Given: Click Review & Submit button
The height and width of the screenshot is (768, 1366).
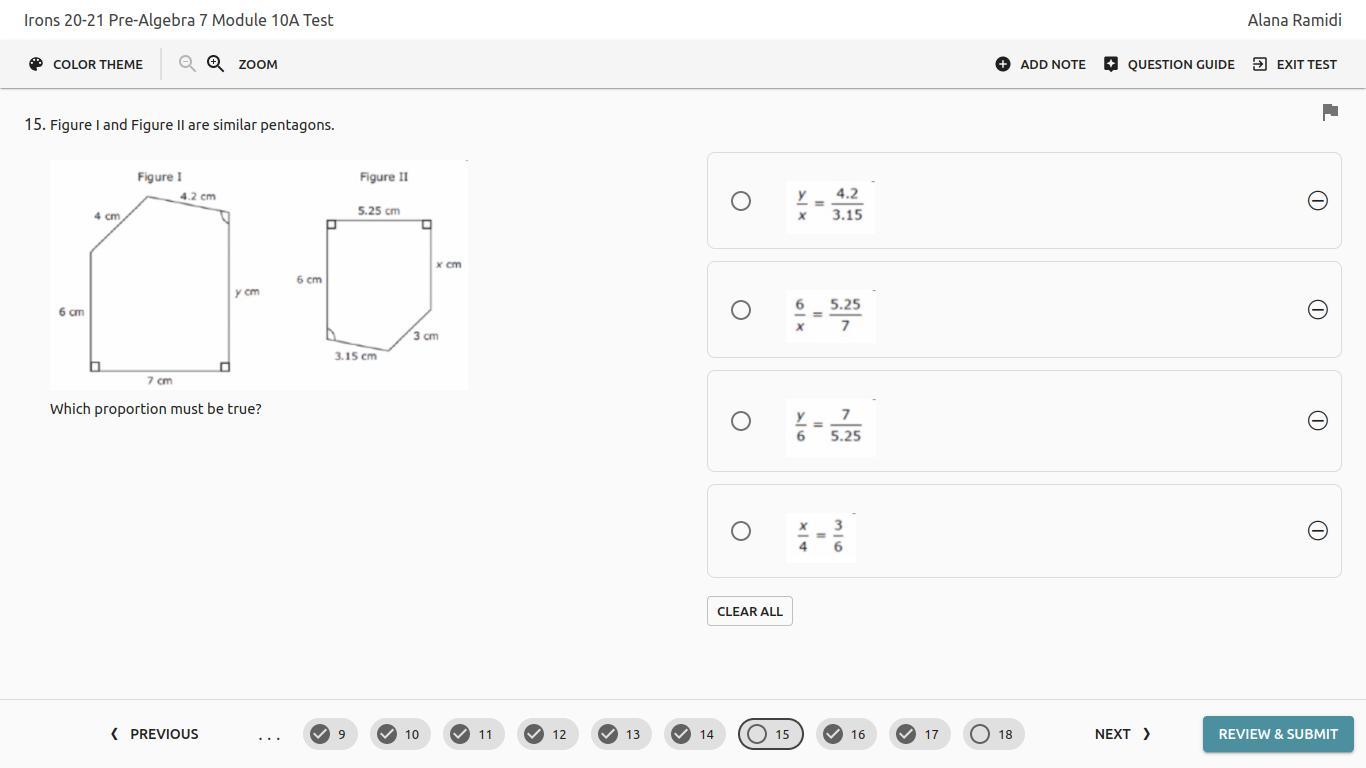Looking at the screenshot, I should (1277, 734).
